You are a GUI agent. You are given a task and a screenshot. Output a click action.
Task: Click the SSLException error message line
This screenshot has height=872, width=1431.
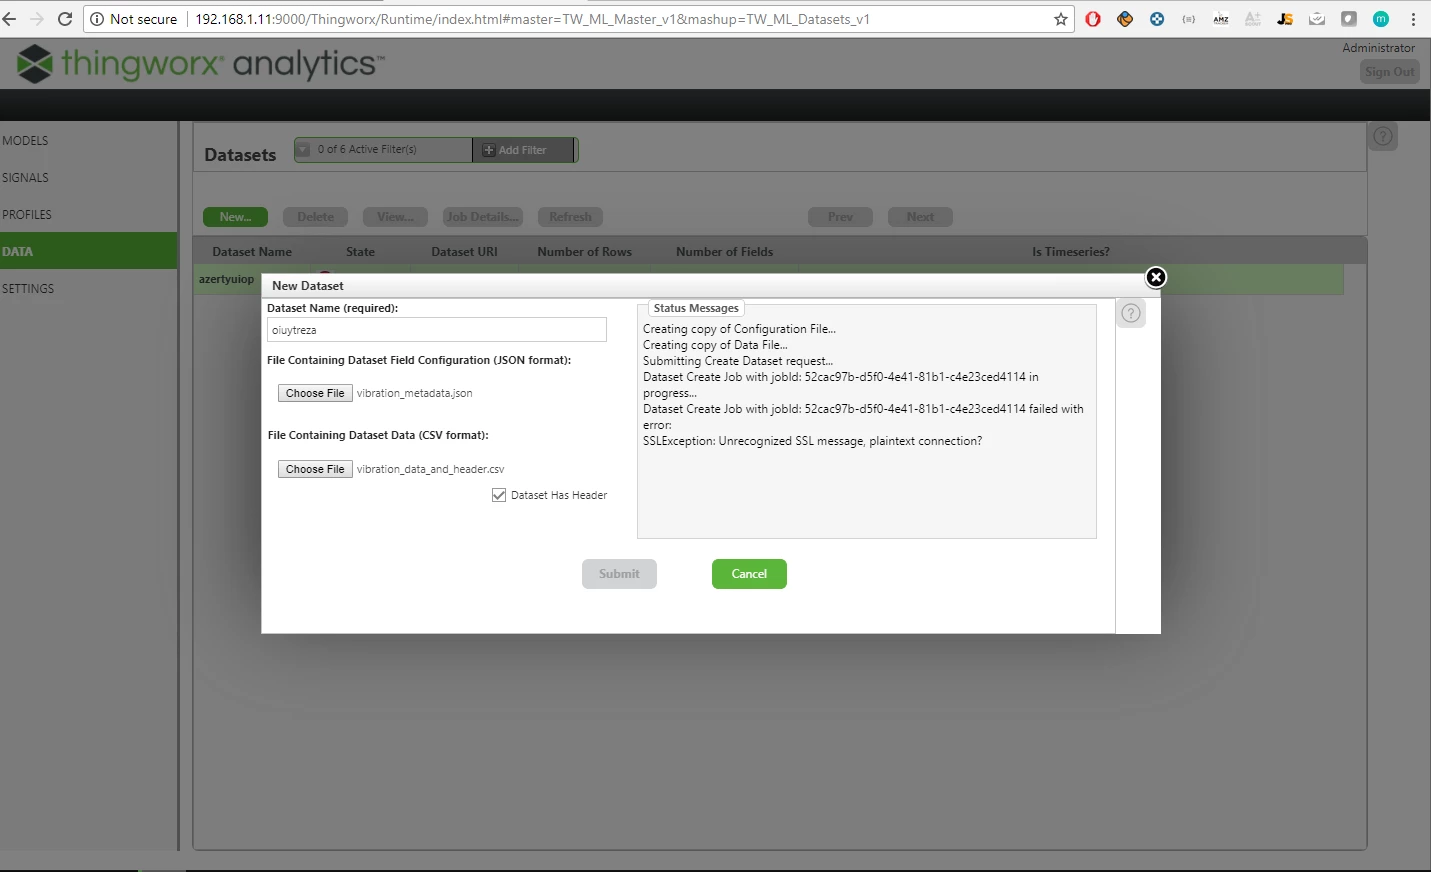point(813,441)
